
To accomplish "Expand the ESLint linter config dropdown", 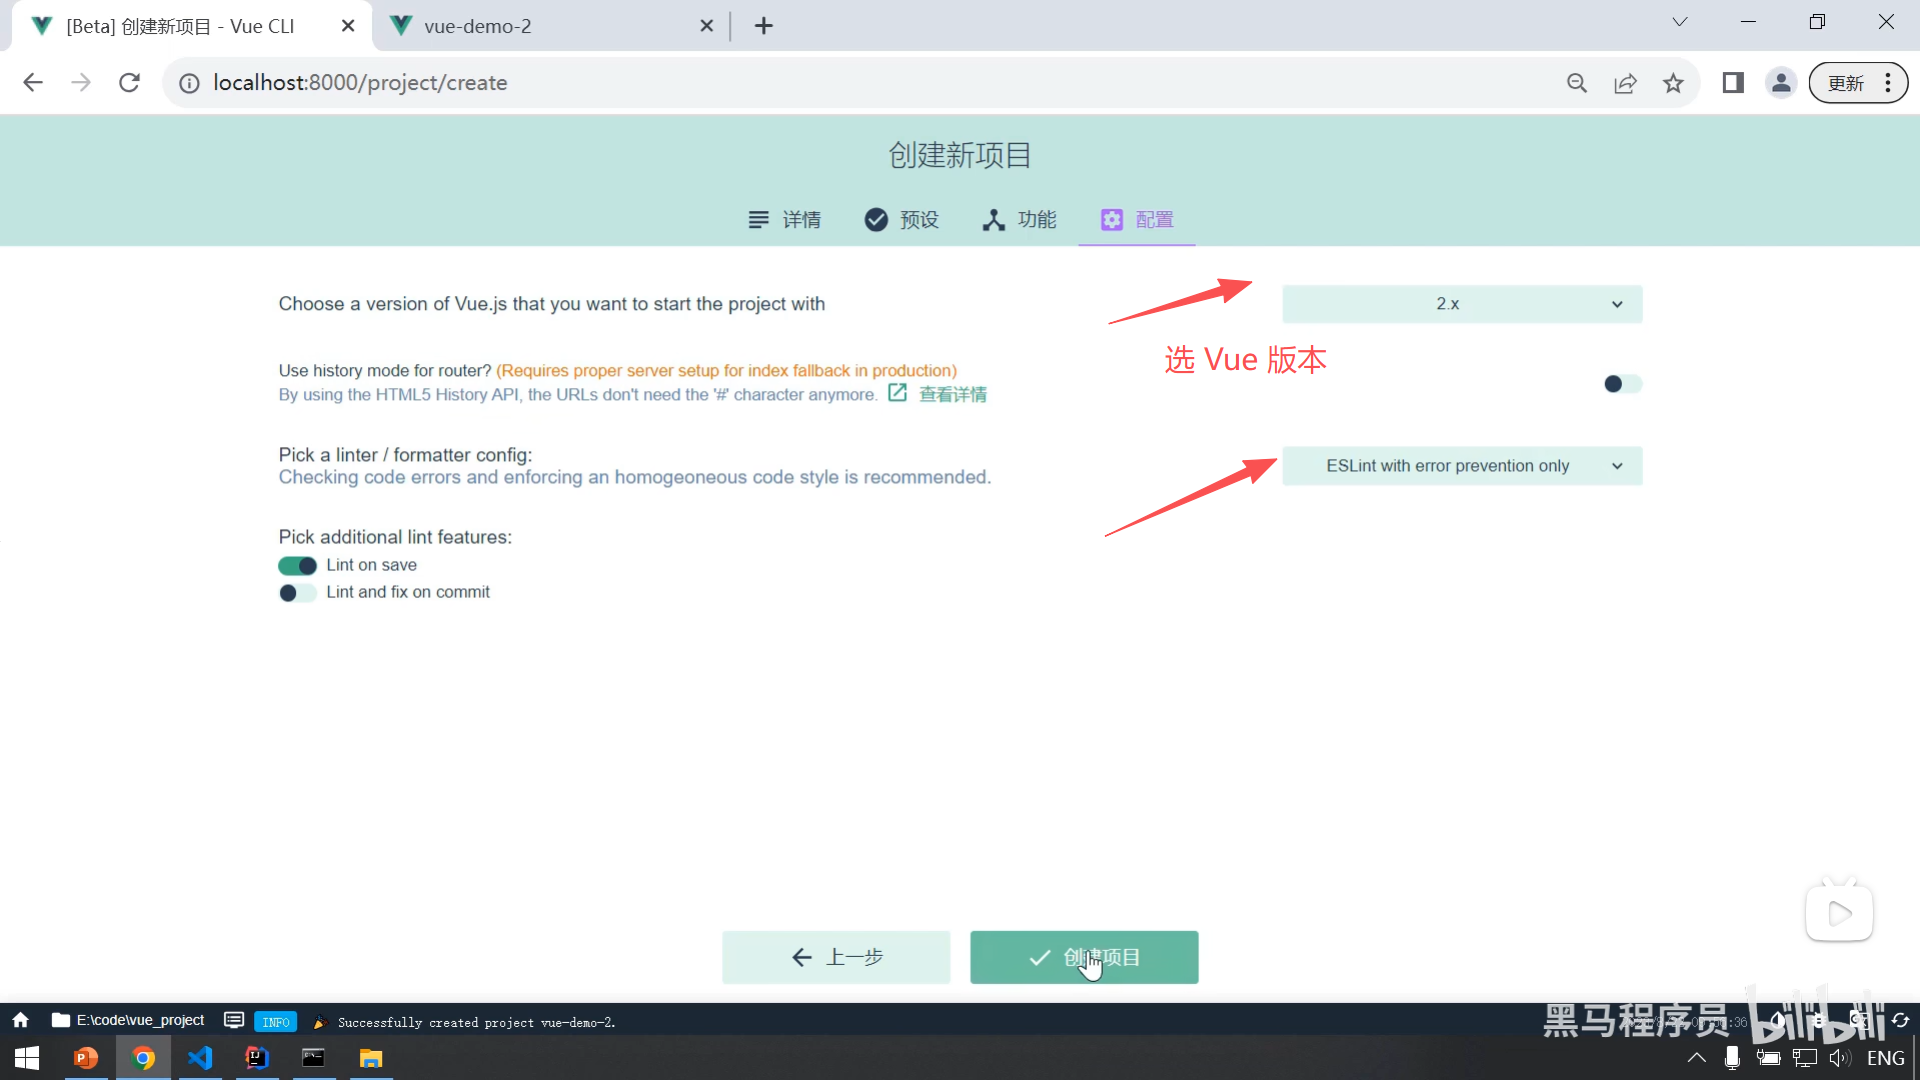I will point(1461,466).
